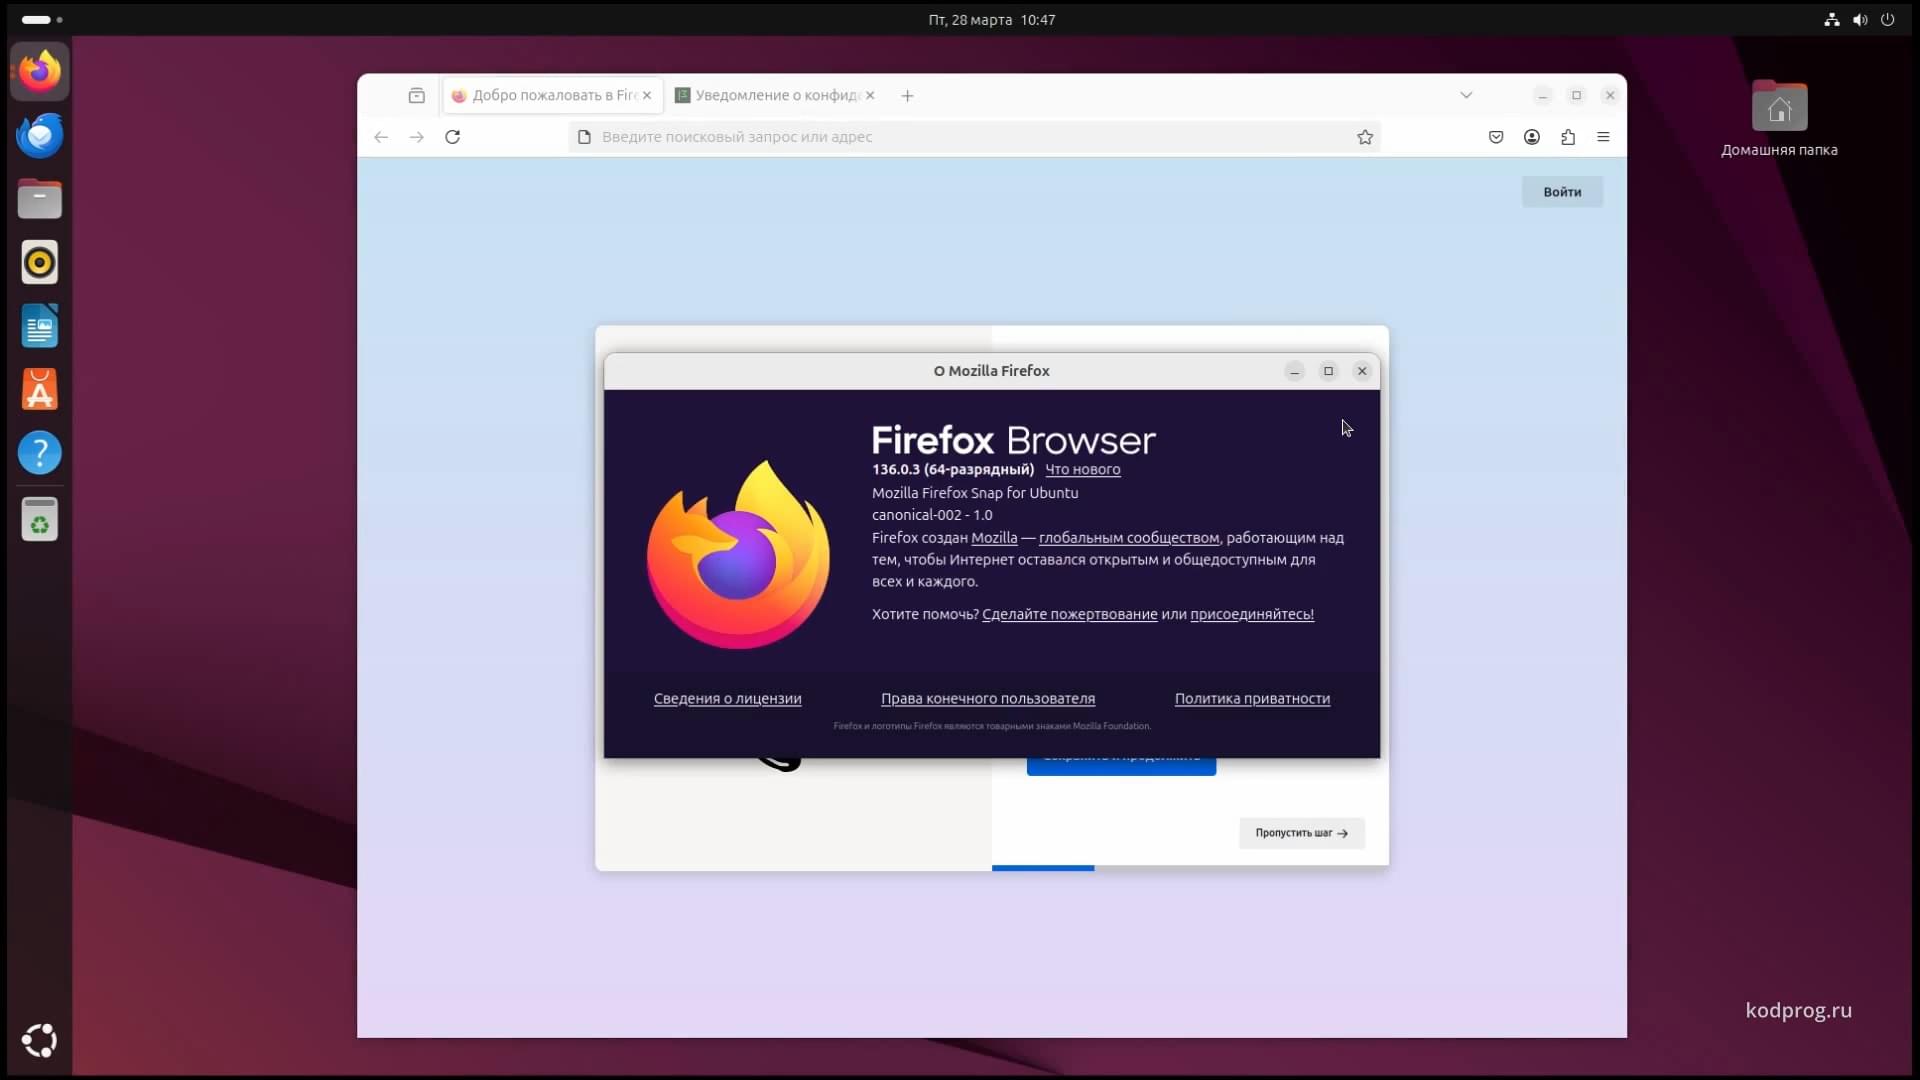Click the Firefox back arrow

tap(381, 137)
